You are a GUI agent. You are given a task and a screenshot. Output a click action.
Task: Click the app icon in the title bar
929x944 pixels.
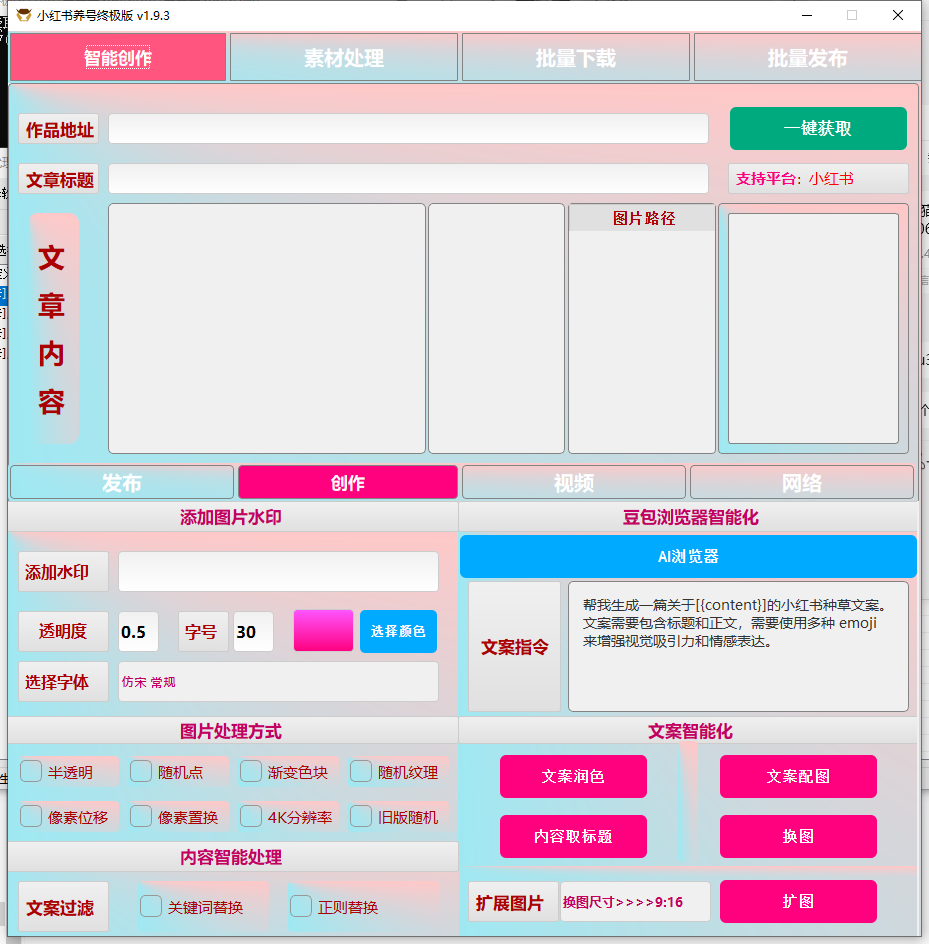[x=23, y=15]
